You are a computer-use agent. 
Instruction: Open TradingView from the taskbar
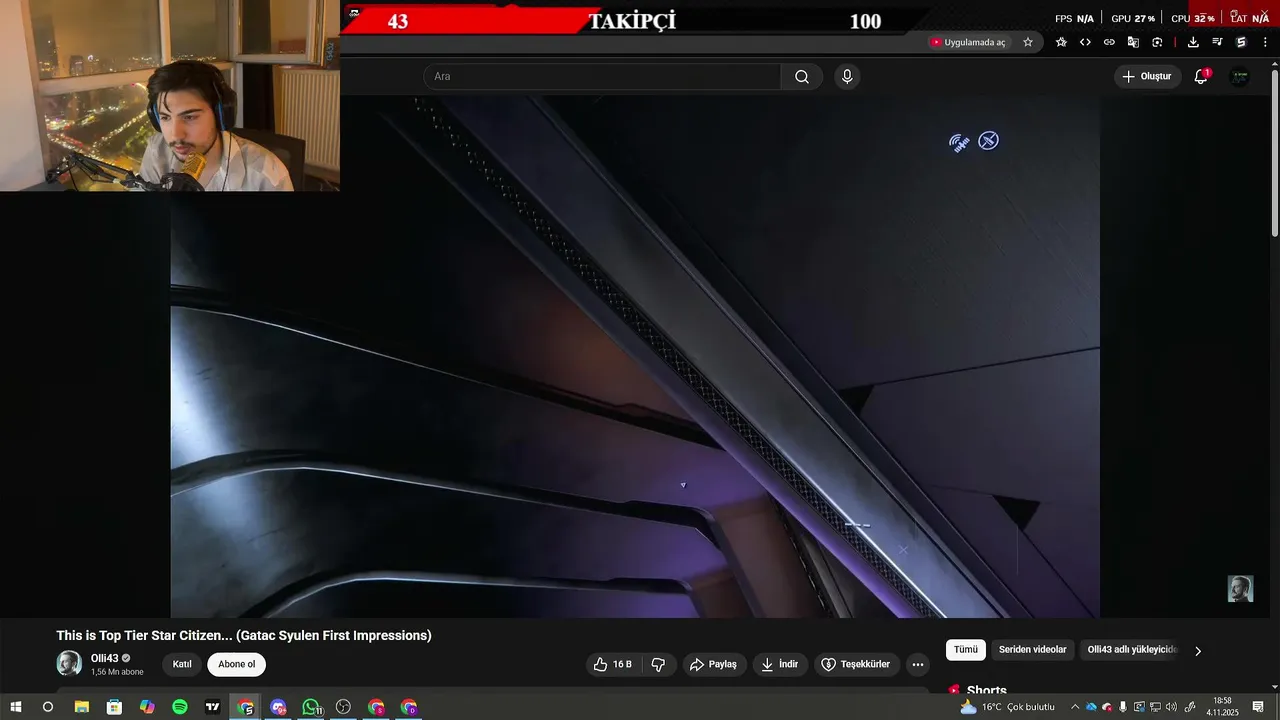[x=213, y=707]
